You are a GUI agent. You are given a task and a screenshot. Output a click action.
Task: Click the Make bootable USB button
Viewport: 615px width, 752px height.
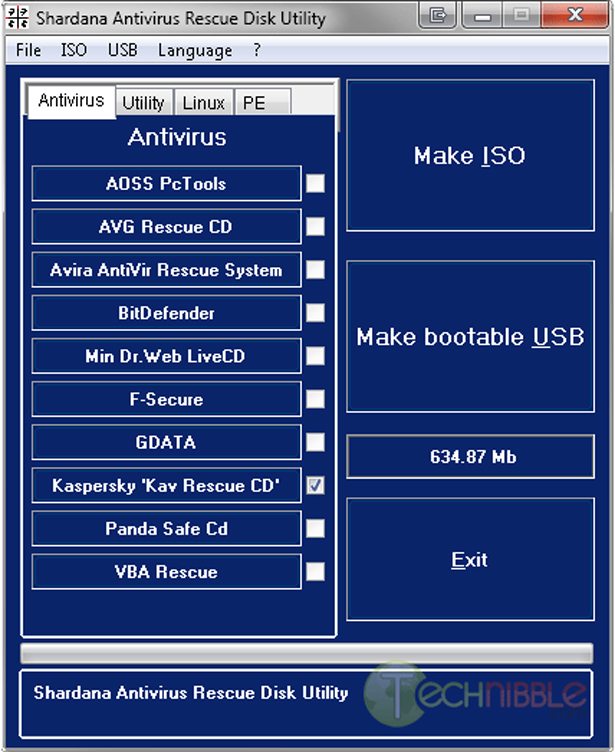click(470, 337)
